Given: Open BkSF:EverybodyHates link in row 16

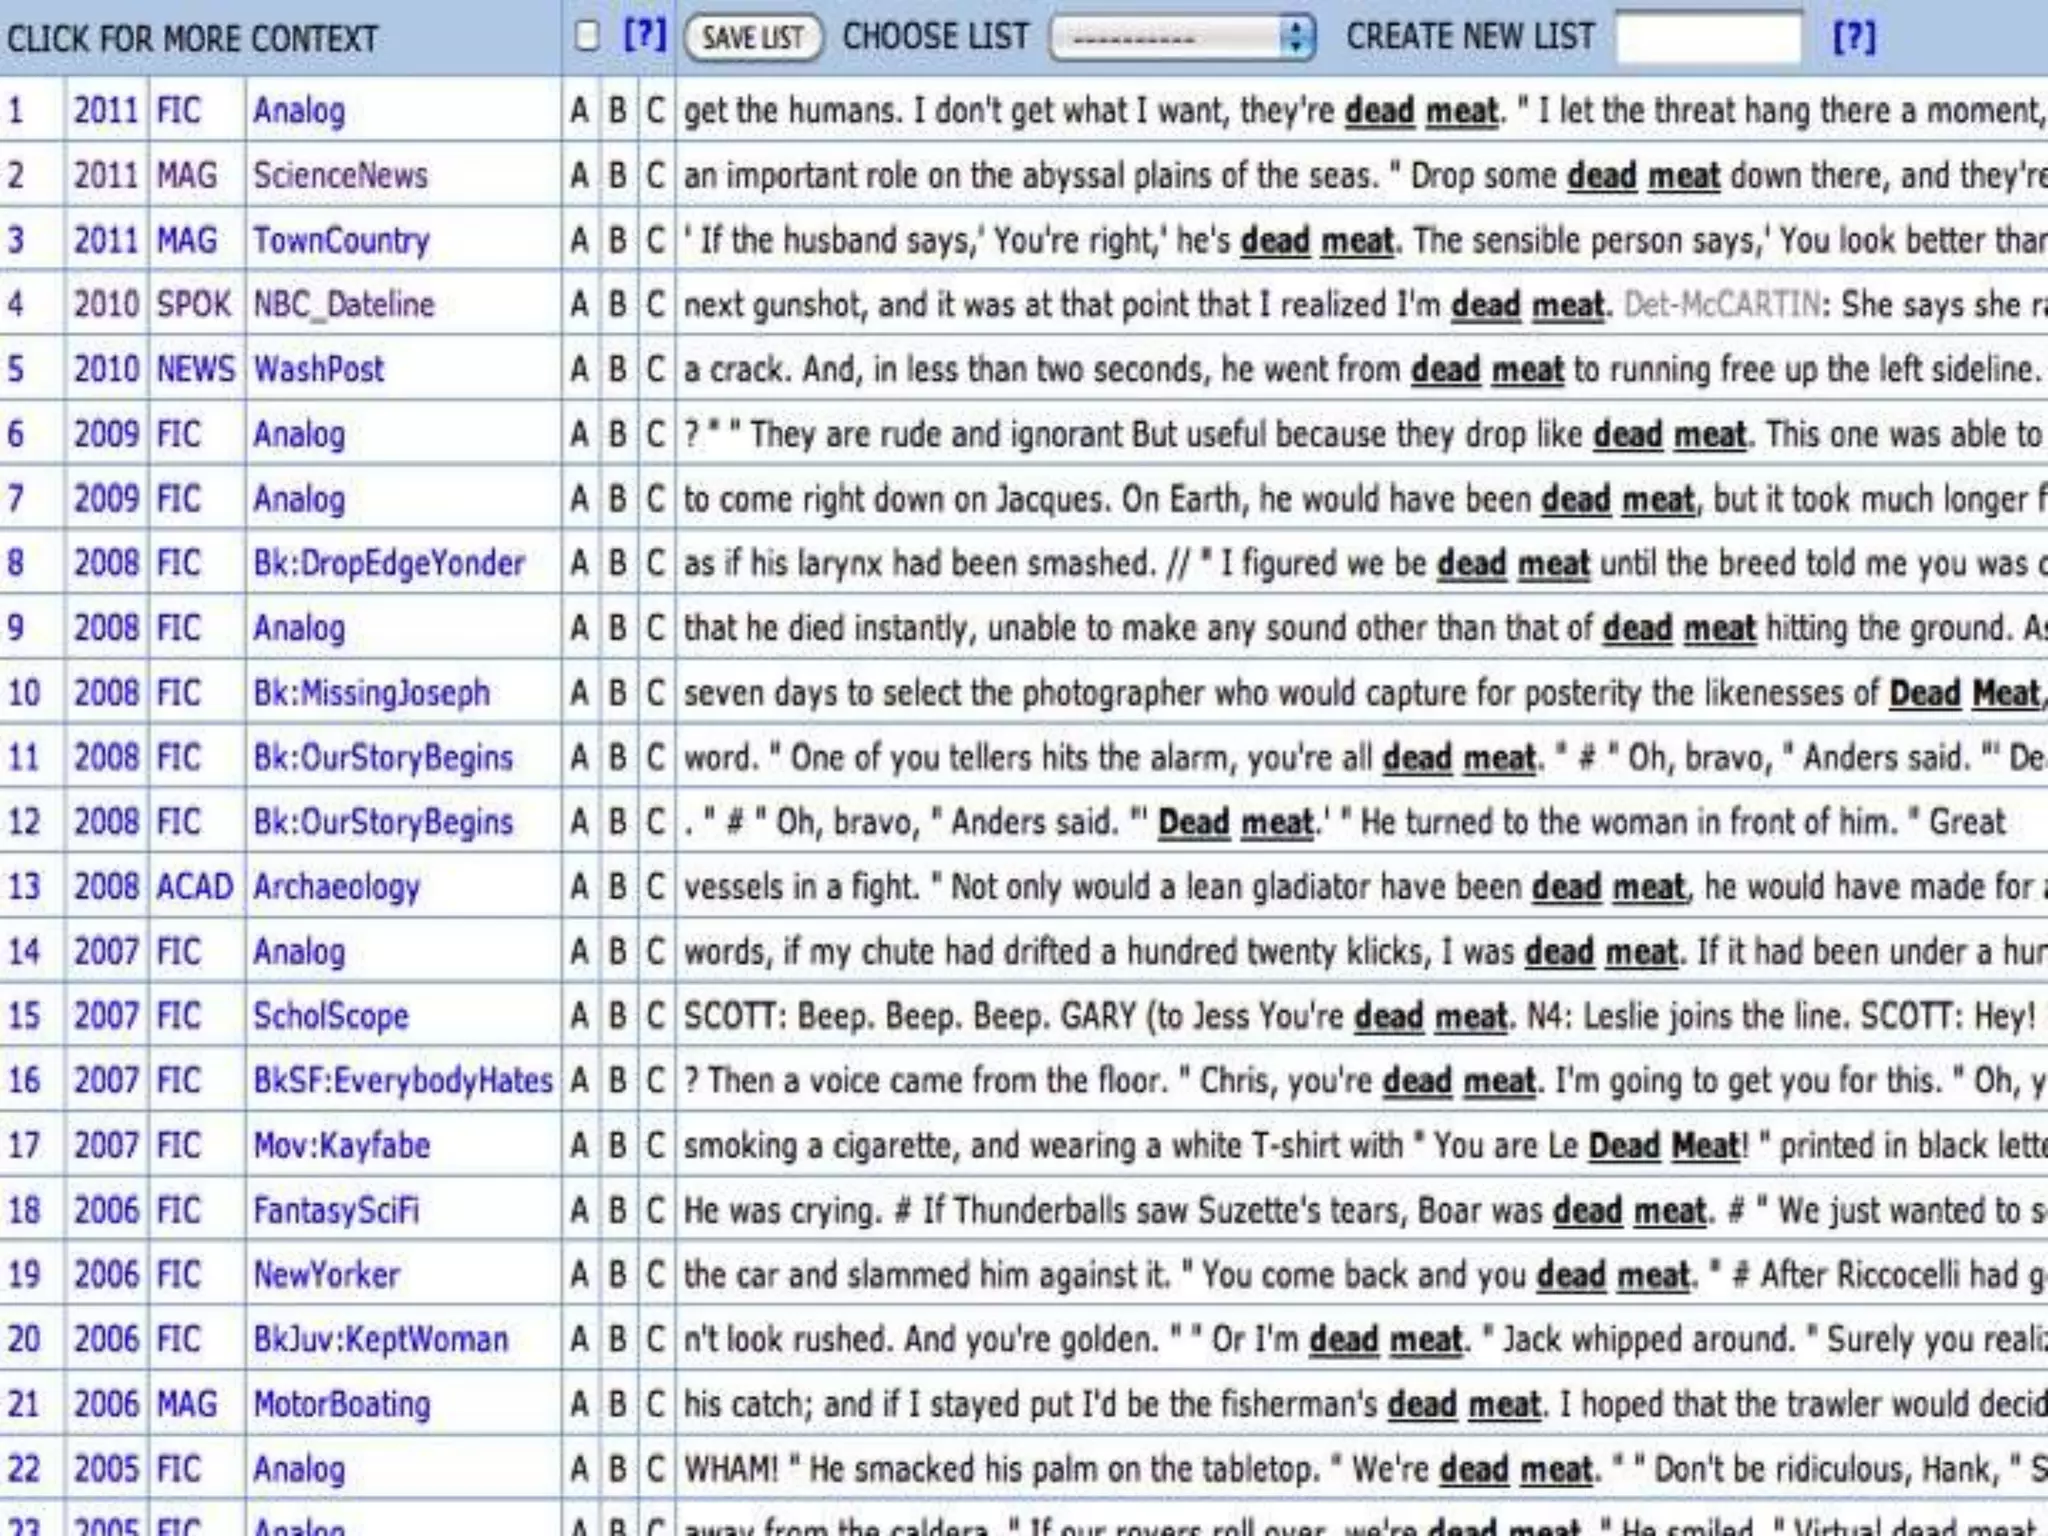Looking at the screenshot, I should coord(403,1081).
